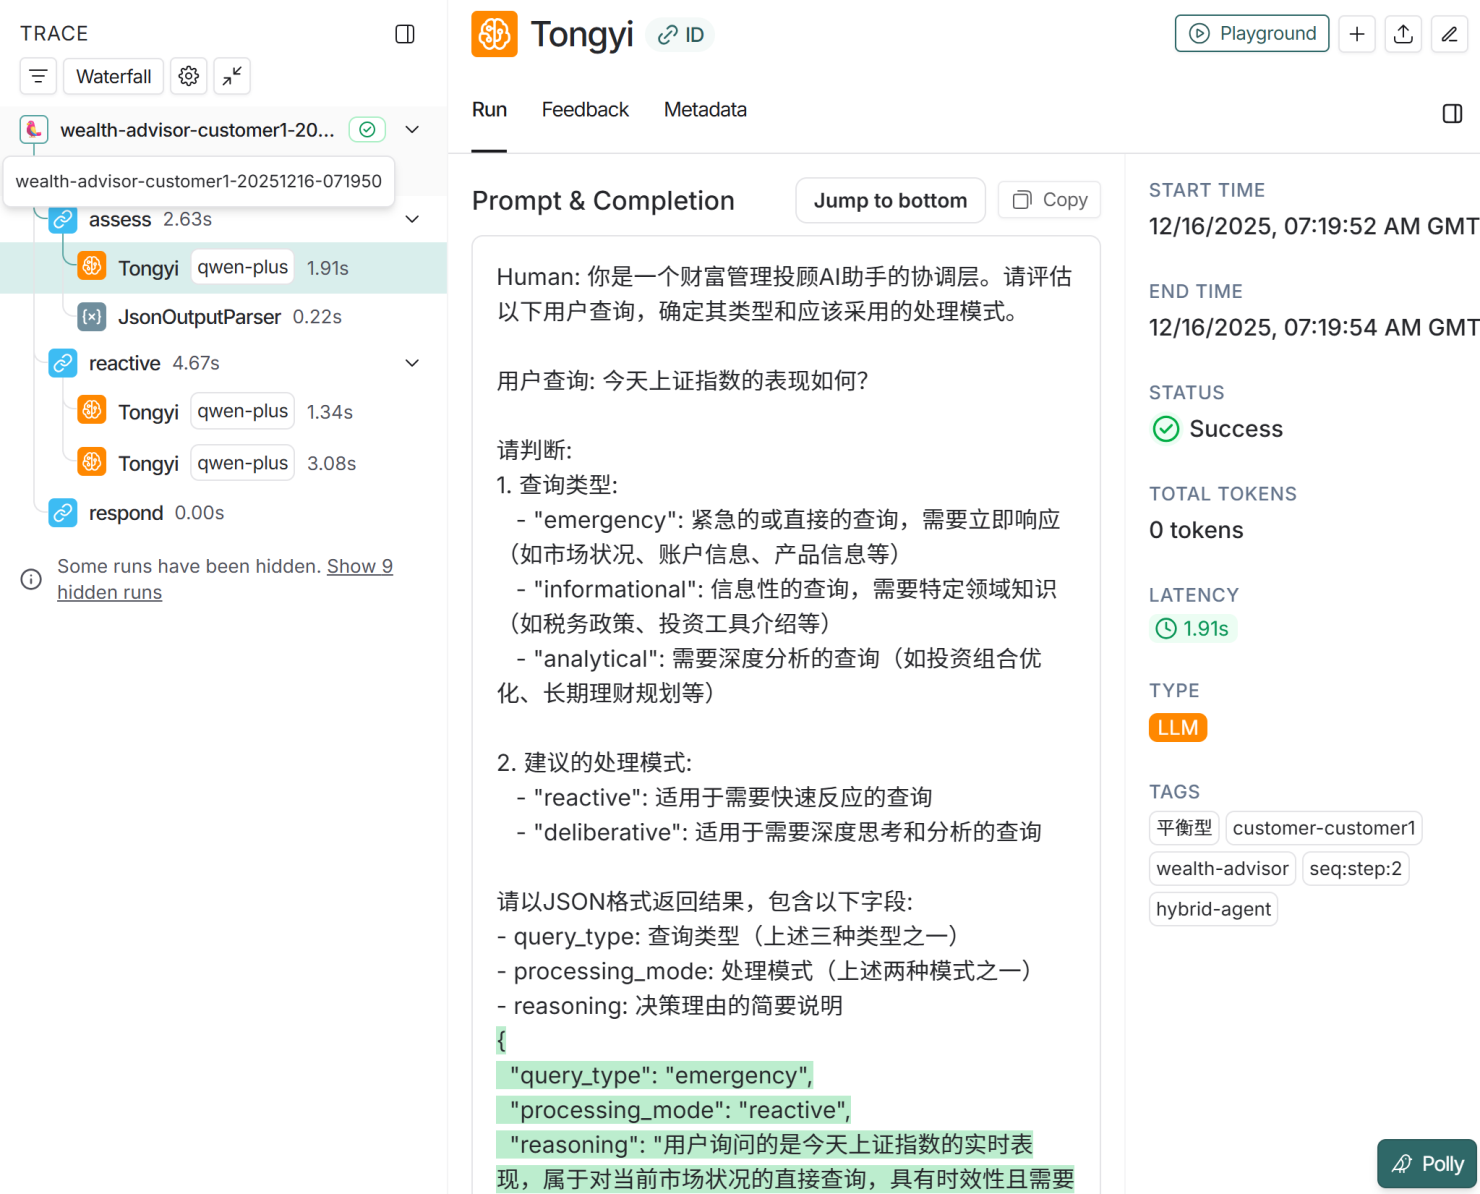Click the seq:step:2 tag
1480x1194 pixels.
[x=1356, y=868]
